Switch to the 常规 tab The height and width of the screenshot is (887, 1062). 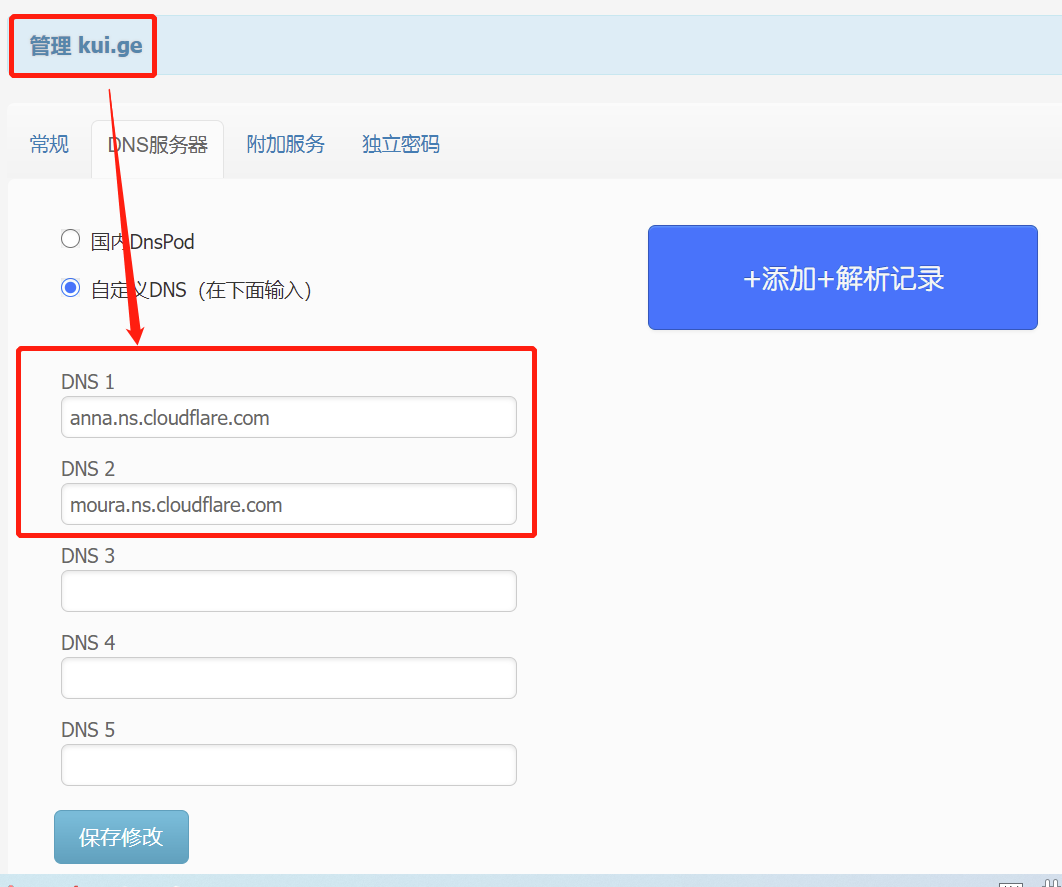pyautogui.click(x=49, y=144)
